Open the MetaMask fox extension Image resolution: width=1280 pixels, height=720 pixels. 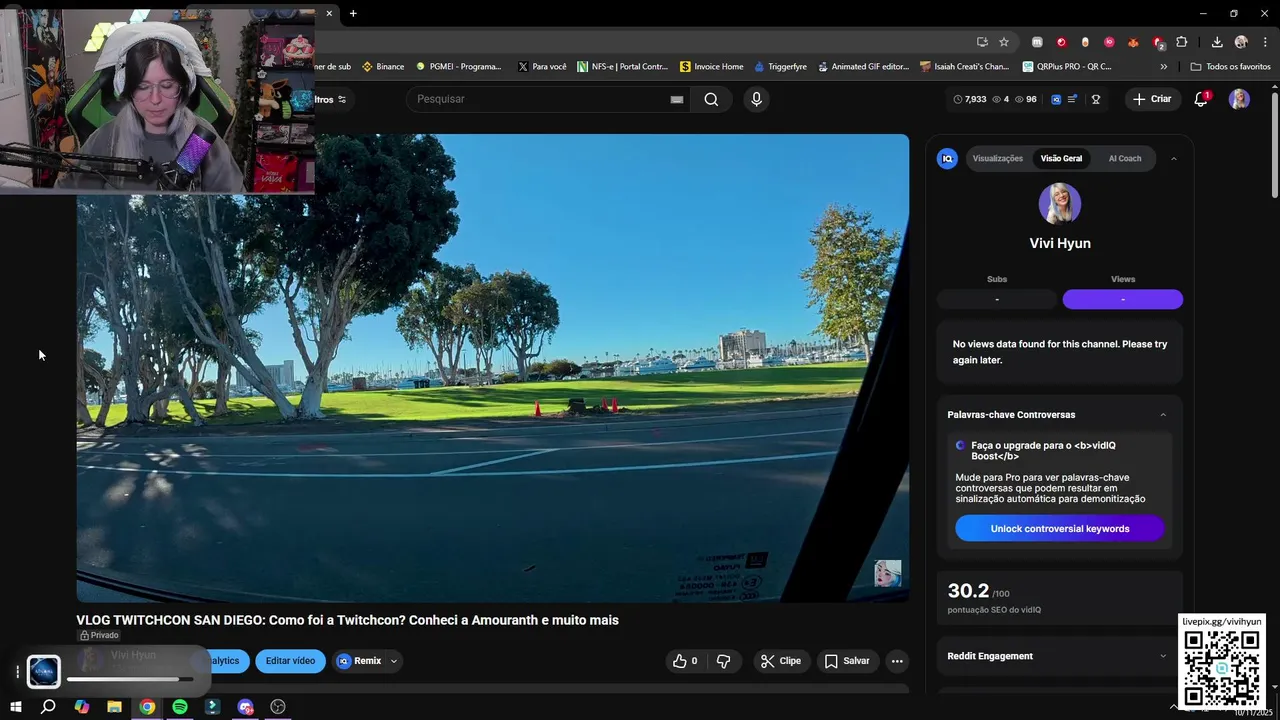click(x=1133, y=42)
